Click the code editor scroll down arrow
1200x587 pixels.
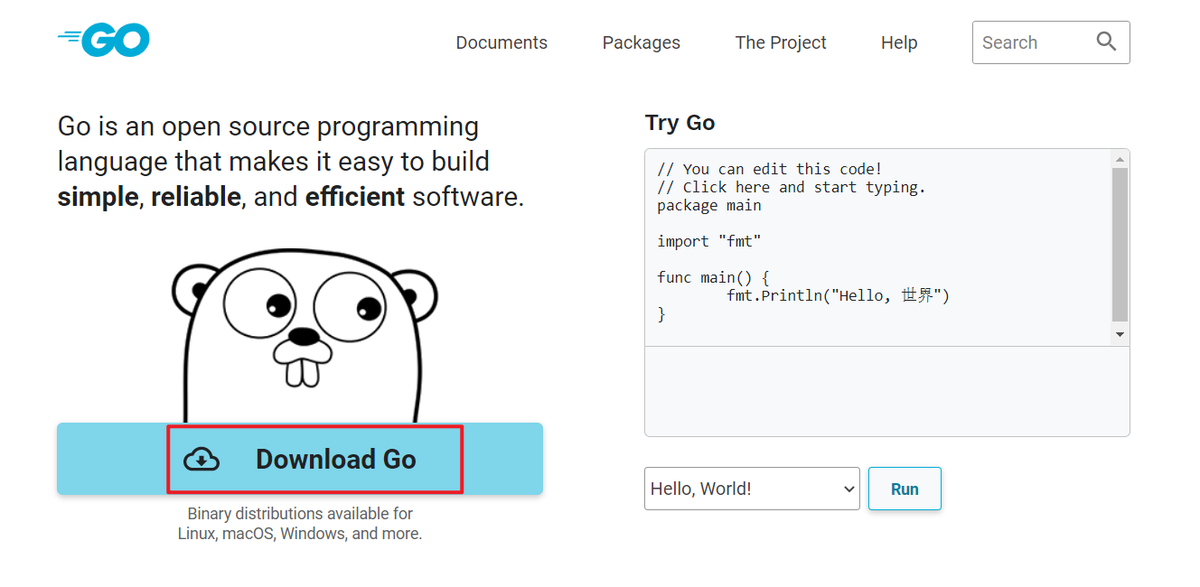point(1120,335)
